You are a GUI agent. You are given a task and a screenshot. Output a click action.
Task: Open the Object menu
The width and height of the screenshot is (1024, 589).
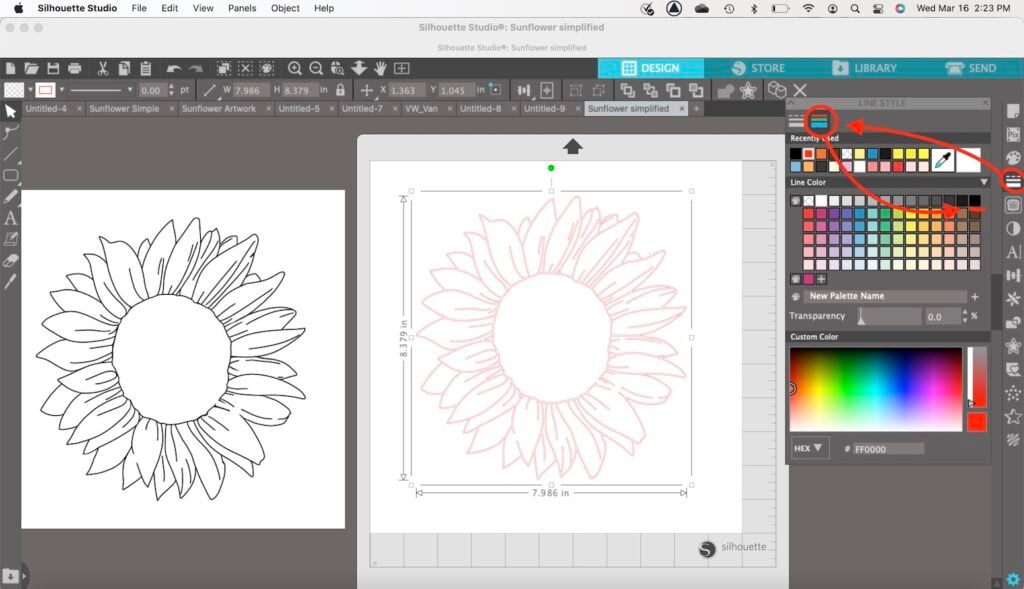click(285, 8)
